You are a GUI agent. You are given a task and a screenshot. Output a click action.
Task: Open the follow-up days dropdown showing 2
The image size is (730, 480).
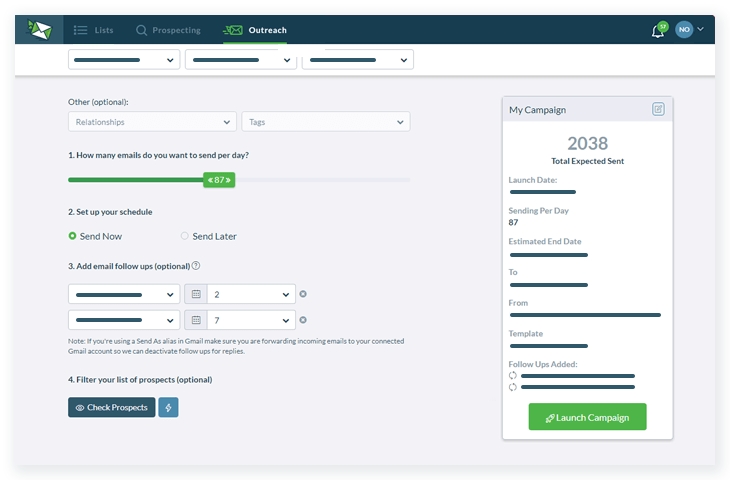pos(251,294)
